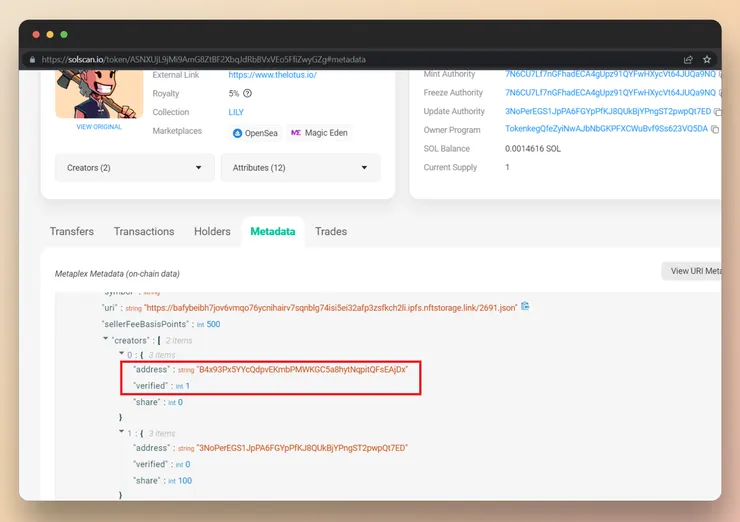The width and height of the screenshot is (740, 522).
Task: Click the Current Supply value 1
Action: pos(507,167)
